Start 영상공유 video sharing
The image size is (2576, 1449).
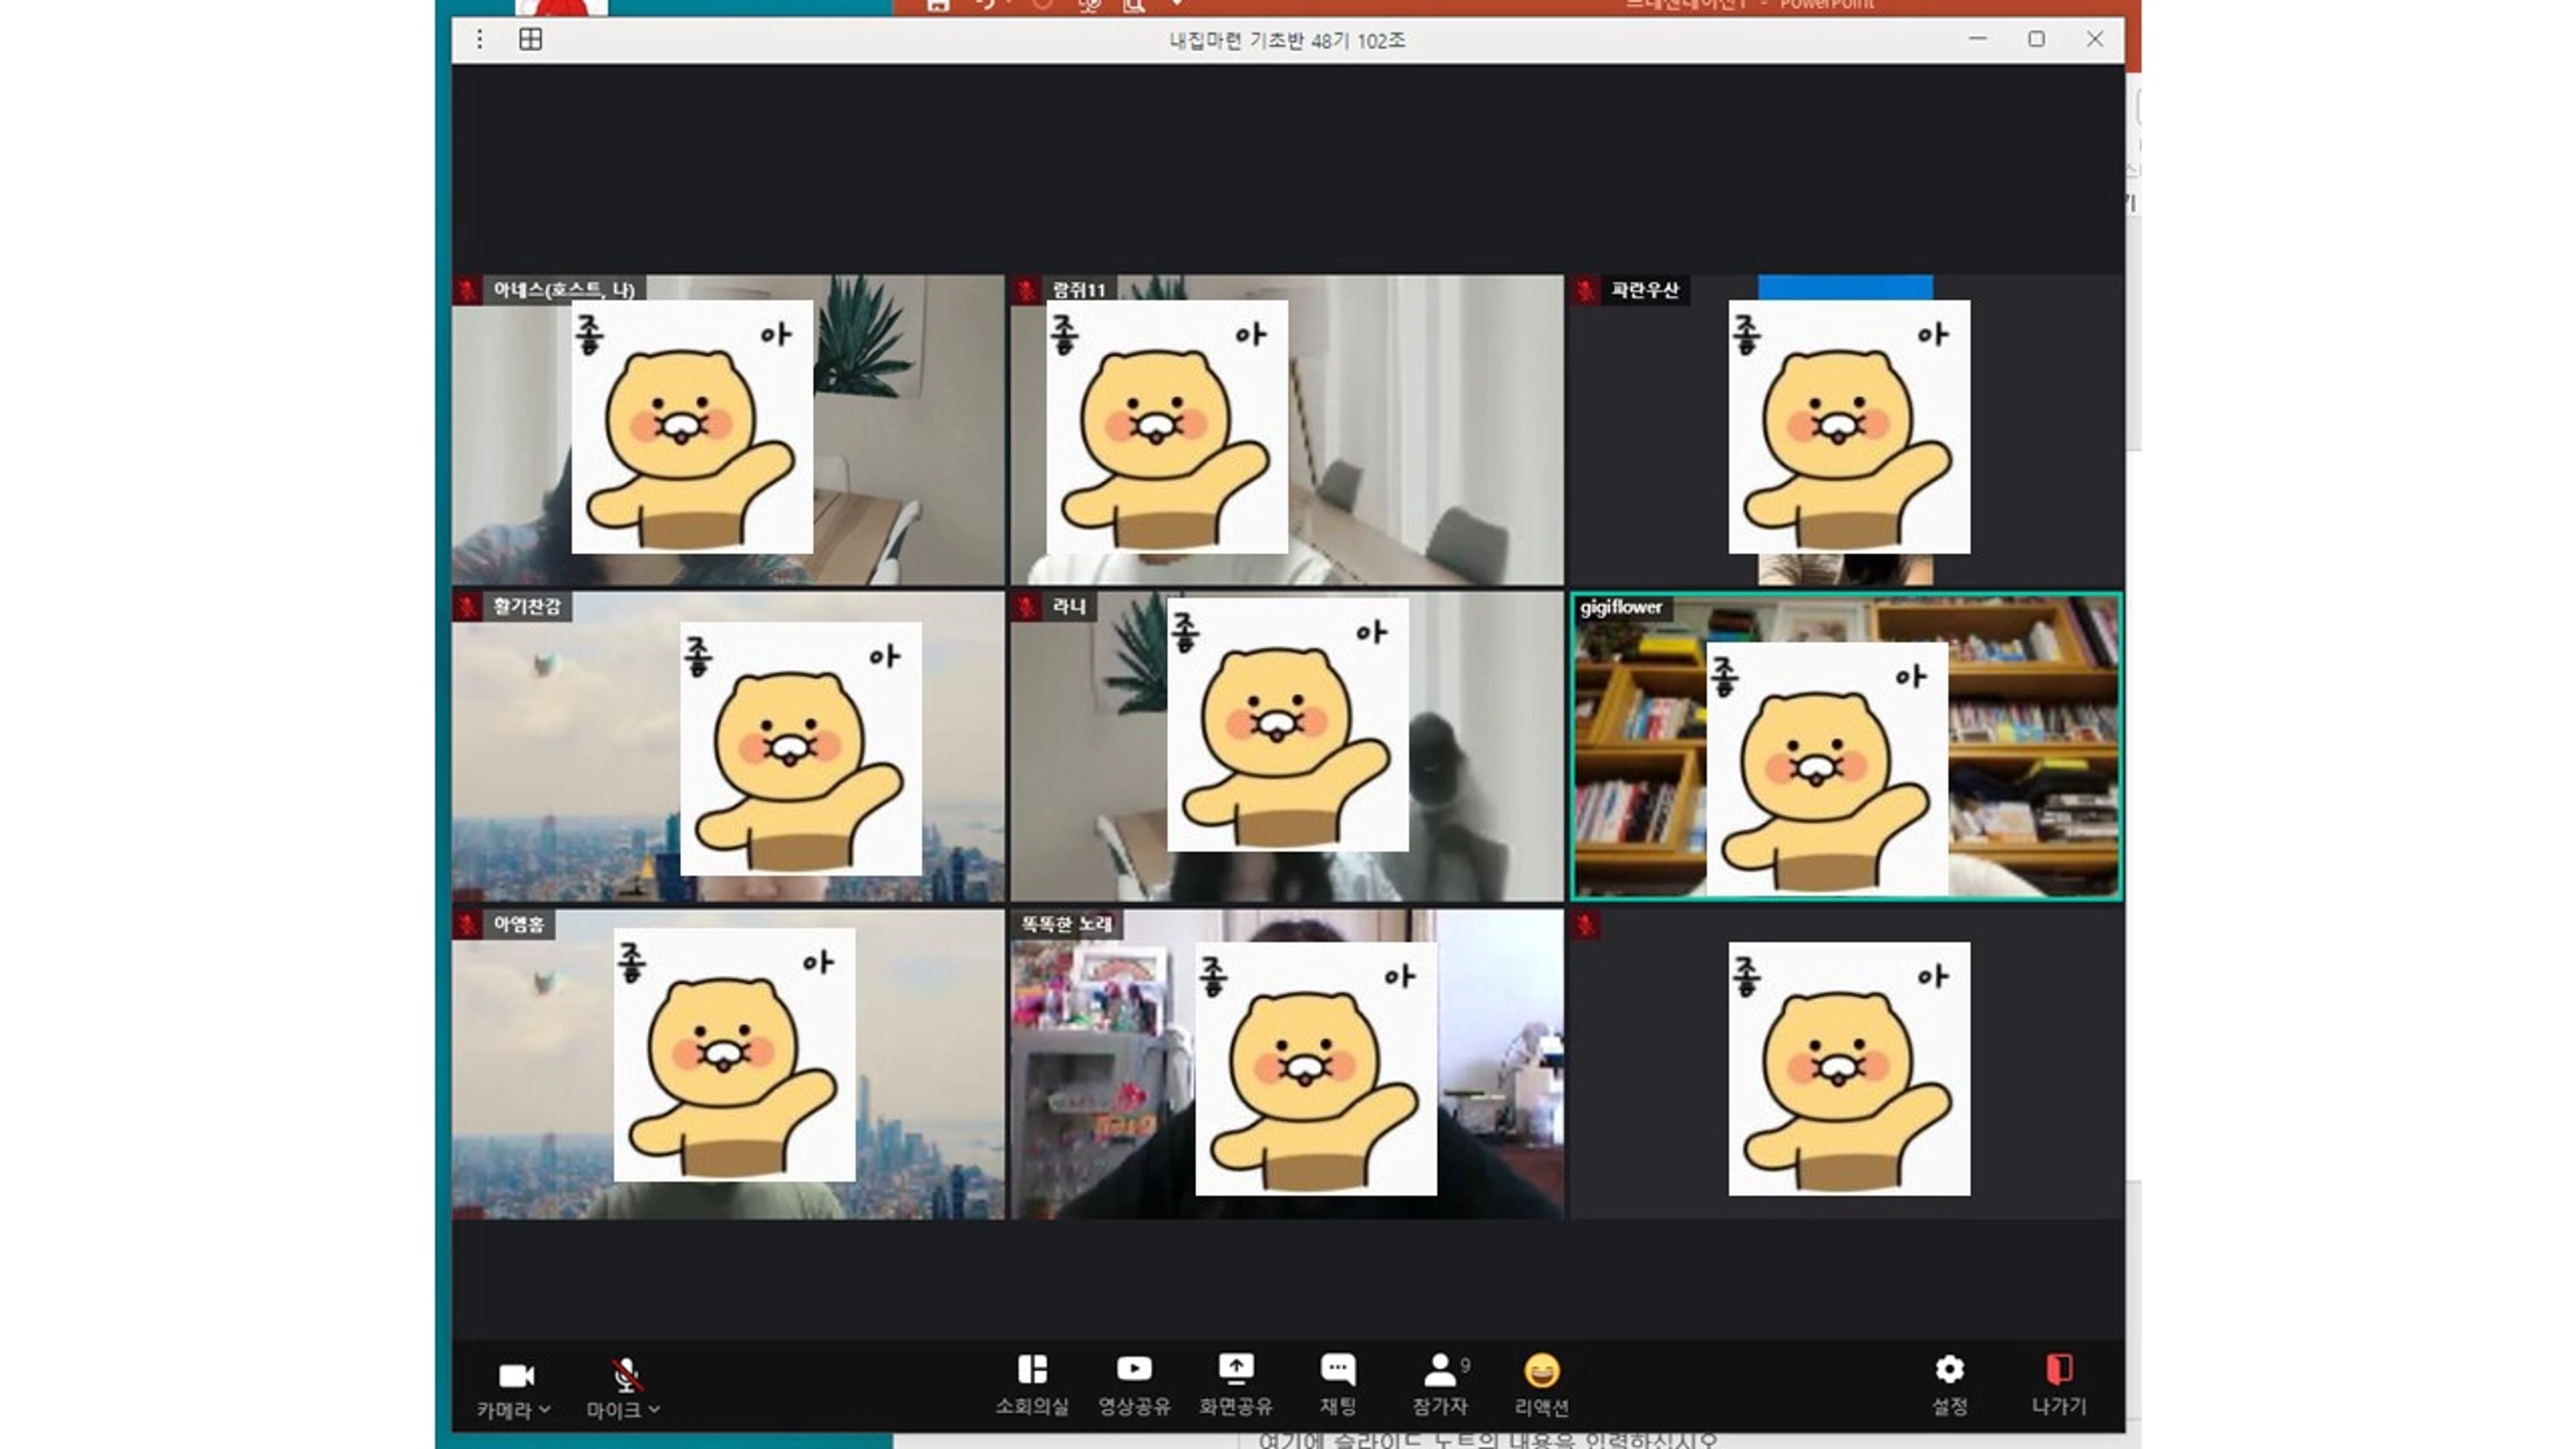[1134, 1385]
